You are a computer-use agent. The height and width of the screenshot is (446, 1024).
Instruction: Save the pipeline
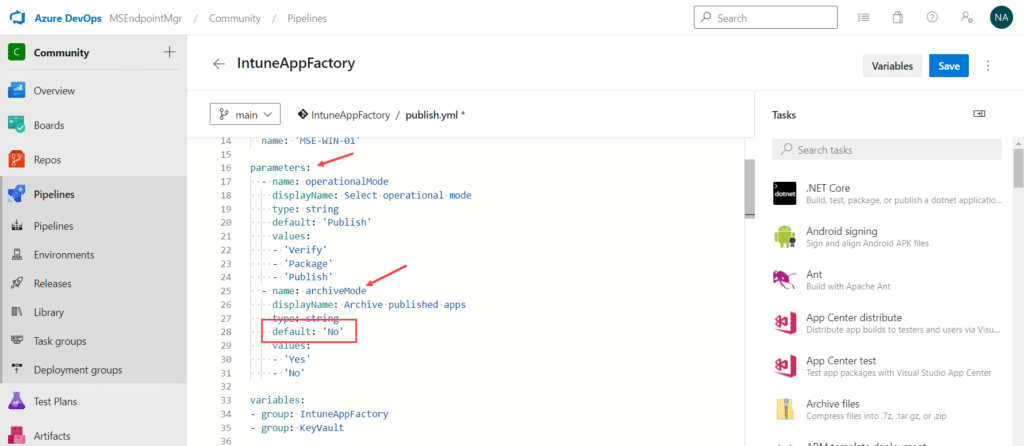[x=949, y=66]
